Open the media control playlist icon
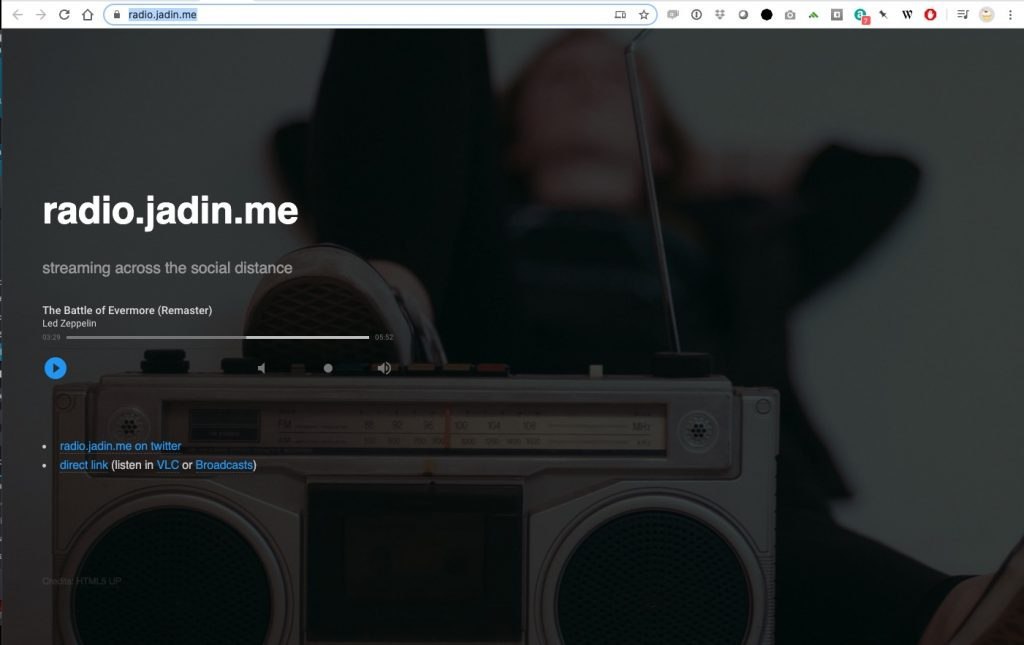The image size is (1024, 645). (x=963, y=14)
